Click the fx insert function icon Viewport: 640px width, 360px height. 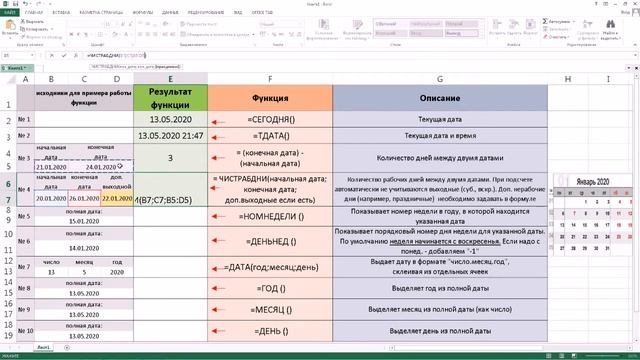tap(76, 55)
